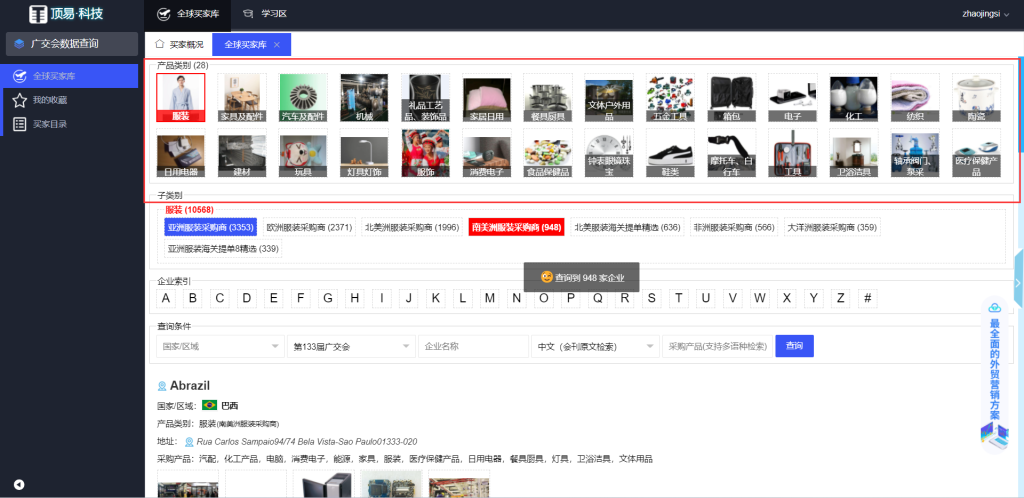1024x498 pixels.
Task: Click the 我的收藏 star icon in sidebar
Action: click(19, 100)
